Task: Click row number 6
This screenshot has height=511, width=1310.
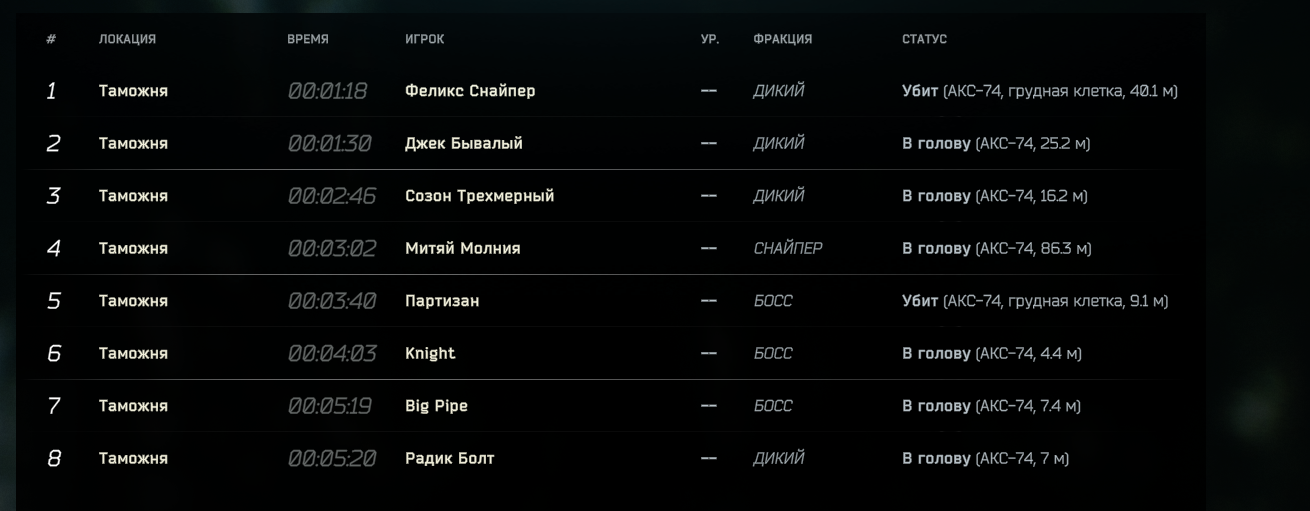Action: [x=54, y=353]
